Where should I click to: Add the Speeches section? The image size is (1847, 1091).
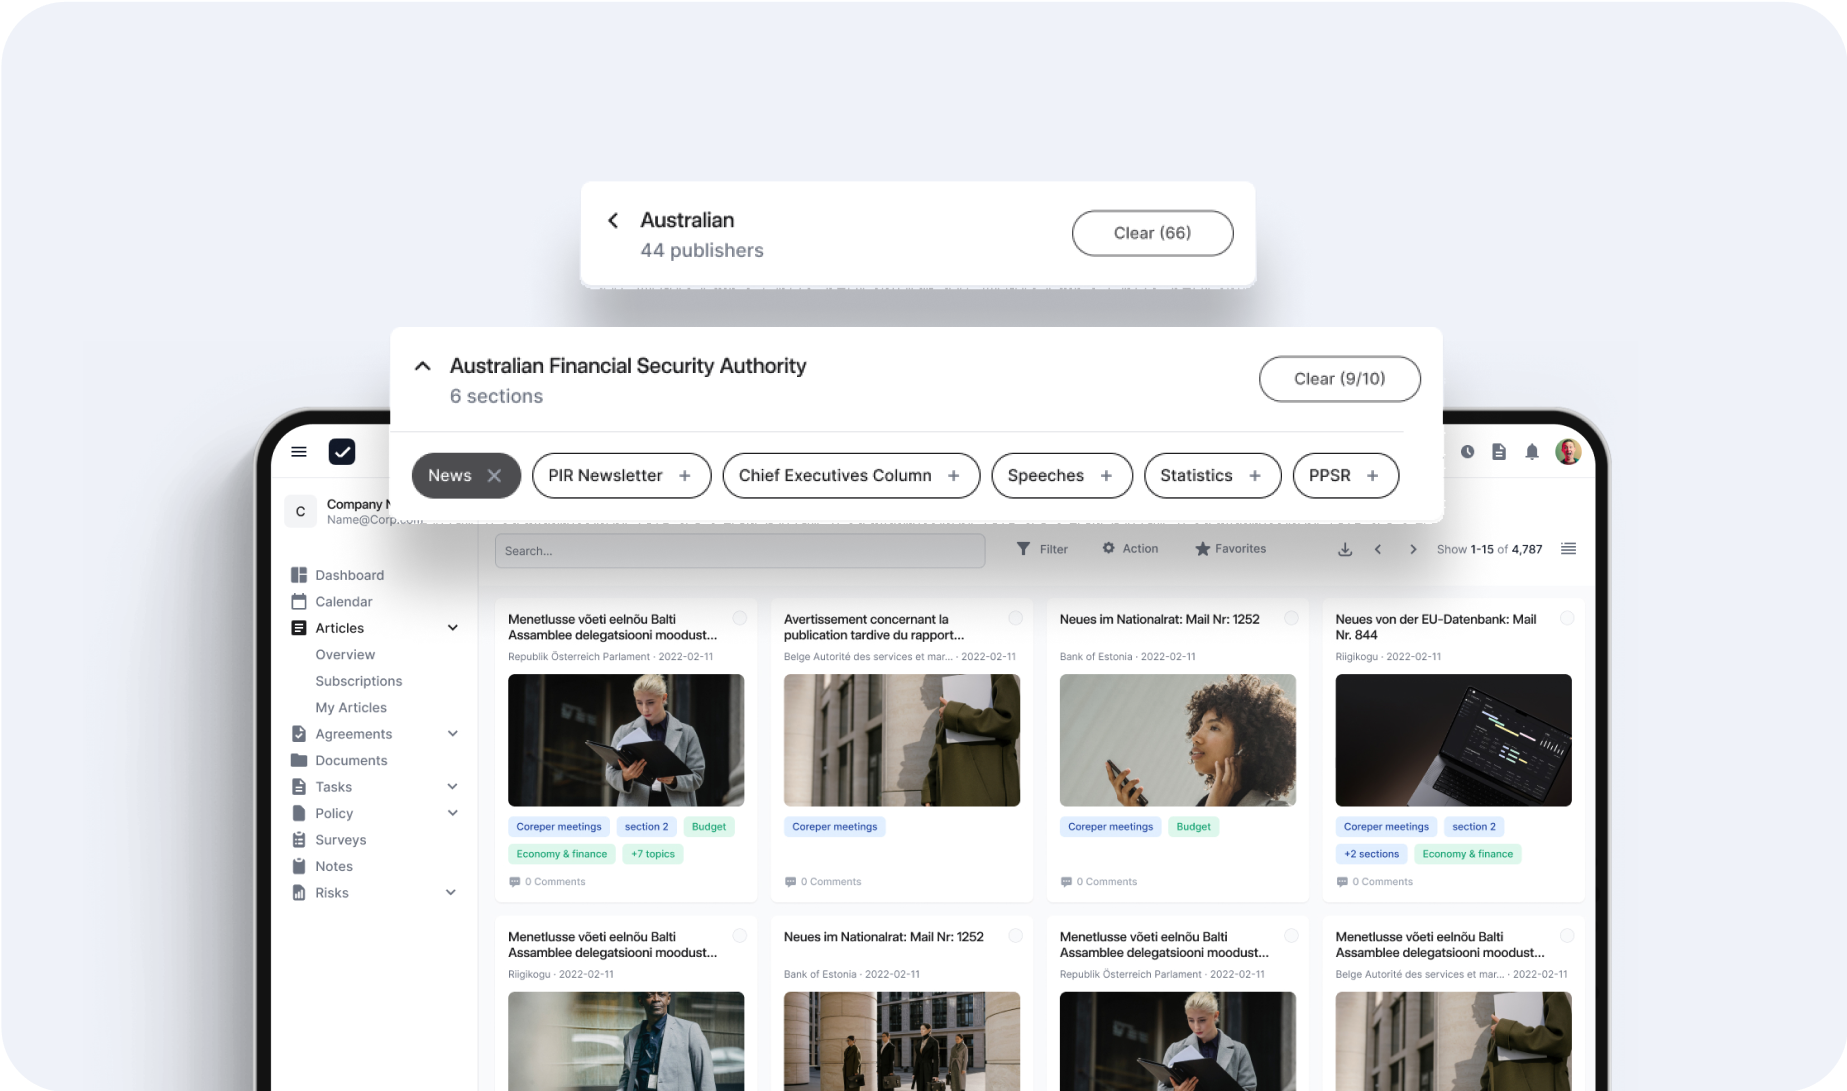[x=1106, y=476]
